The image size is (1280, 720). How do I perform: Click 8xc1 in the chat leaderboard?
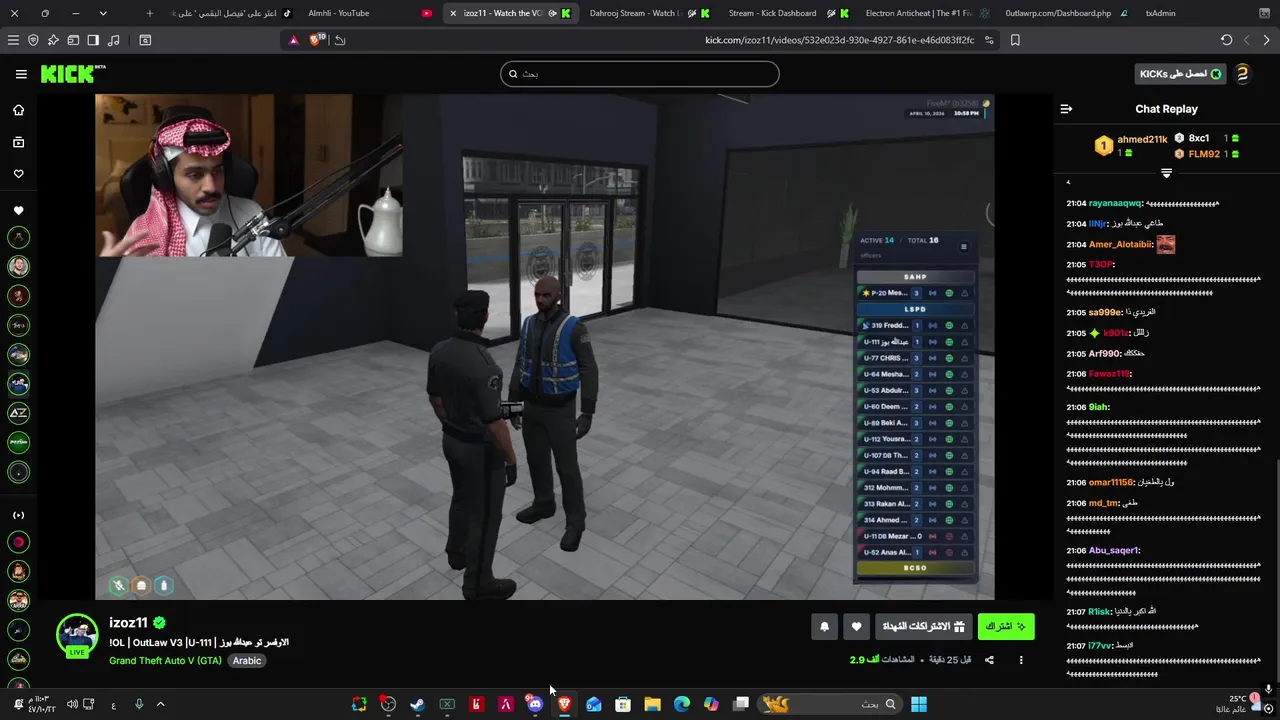tap(1199, 138)
